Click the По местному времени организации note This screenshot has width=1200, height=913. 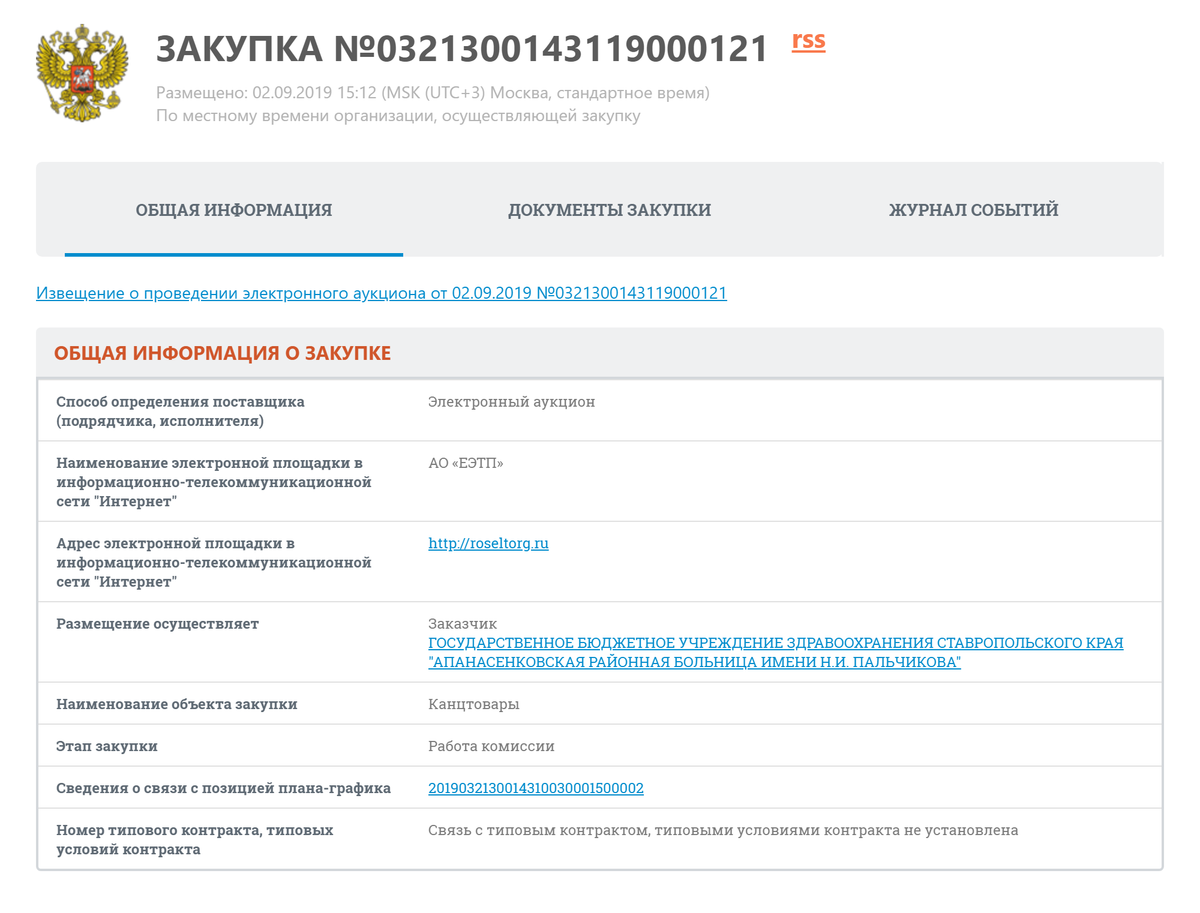398,116
